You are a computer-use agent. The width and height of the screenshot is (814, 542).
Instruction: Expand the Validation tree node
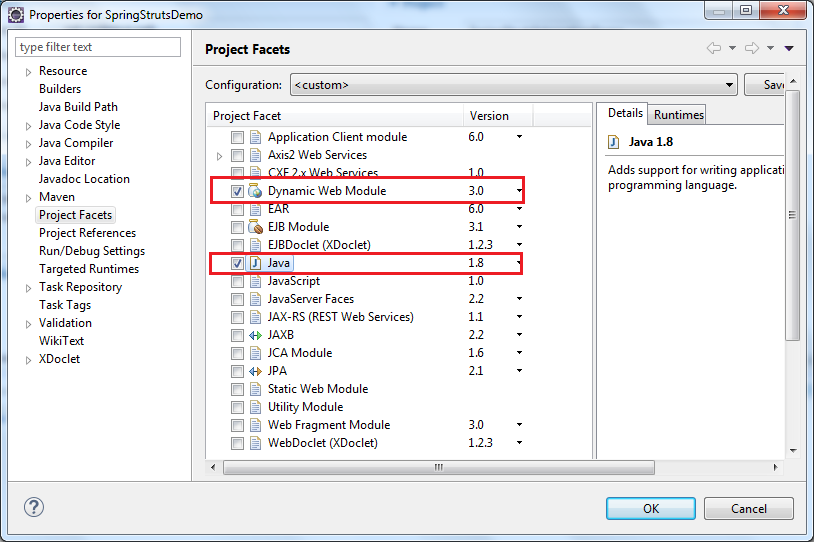(29, 324)
